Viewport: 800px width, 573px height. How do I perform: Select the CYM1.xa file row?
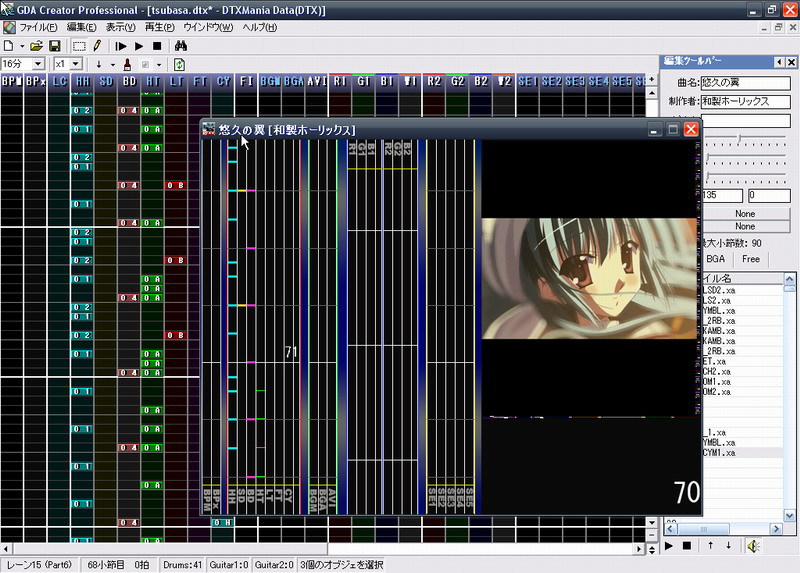(x=742, y=453)
